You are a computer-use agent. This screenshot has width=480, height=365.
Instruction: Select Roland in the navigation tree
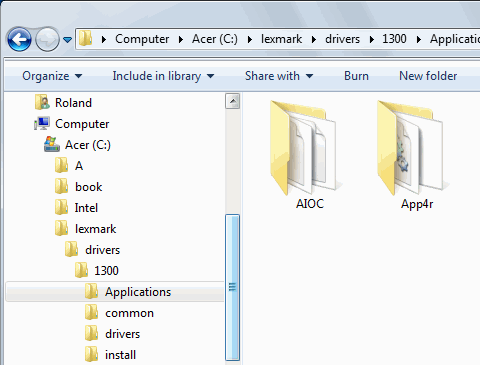pyautogui.click(x=73, y=103)
